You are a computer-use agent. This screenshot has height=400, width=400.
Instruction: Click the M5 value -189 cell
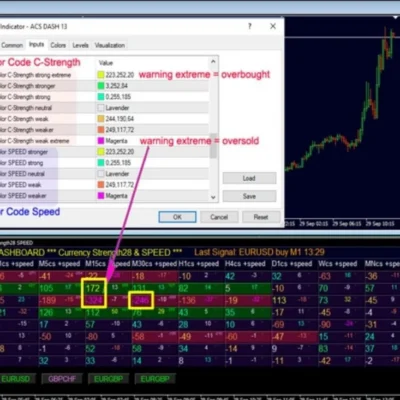coord(47,300)
